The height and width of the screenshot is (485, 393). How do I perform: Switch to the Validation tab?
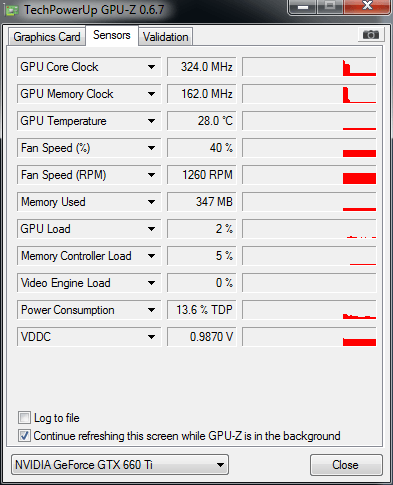pos(166,37)
